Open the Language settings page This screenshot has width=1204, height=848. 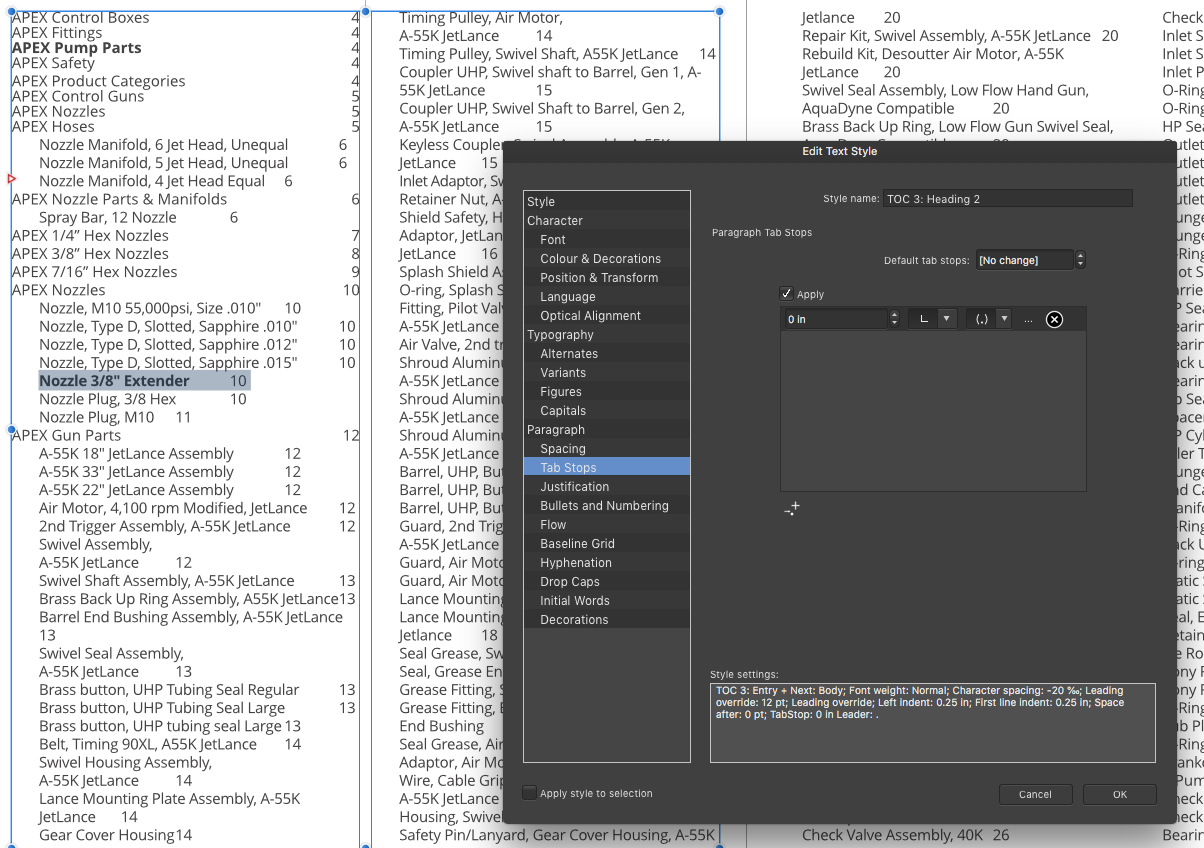click(x=607, y=297)
